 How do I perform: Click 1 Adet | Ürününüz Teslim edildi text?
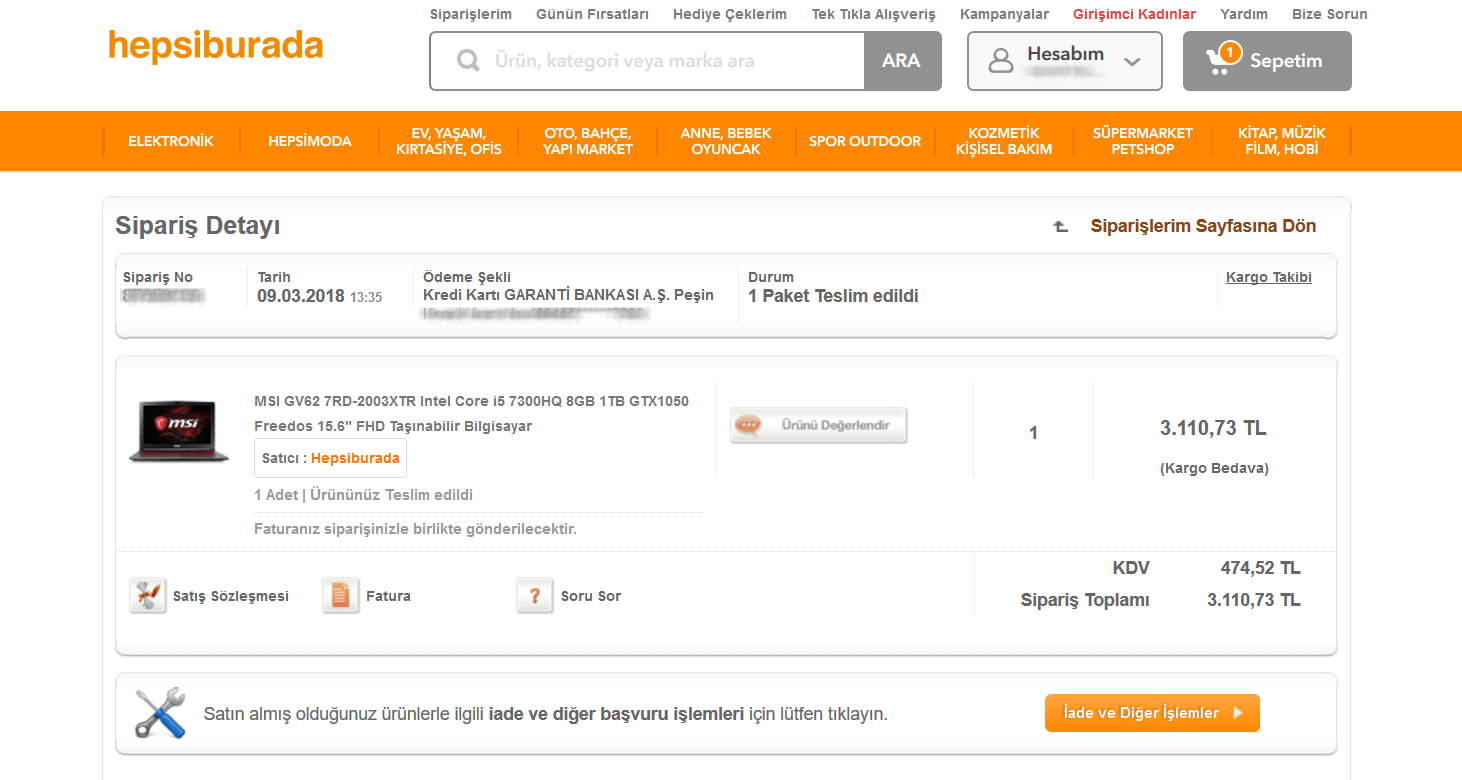(364, 495)
